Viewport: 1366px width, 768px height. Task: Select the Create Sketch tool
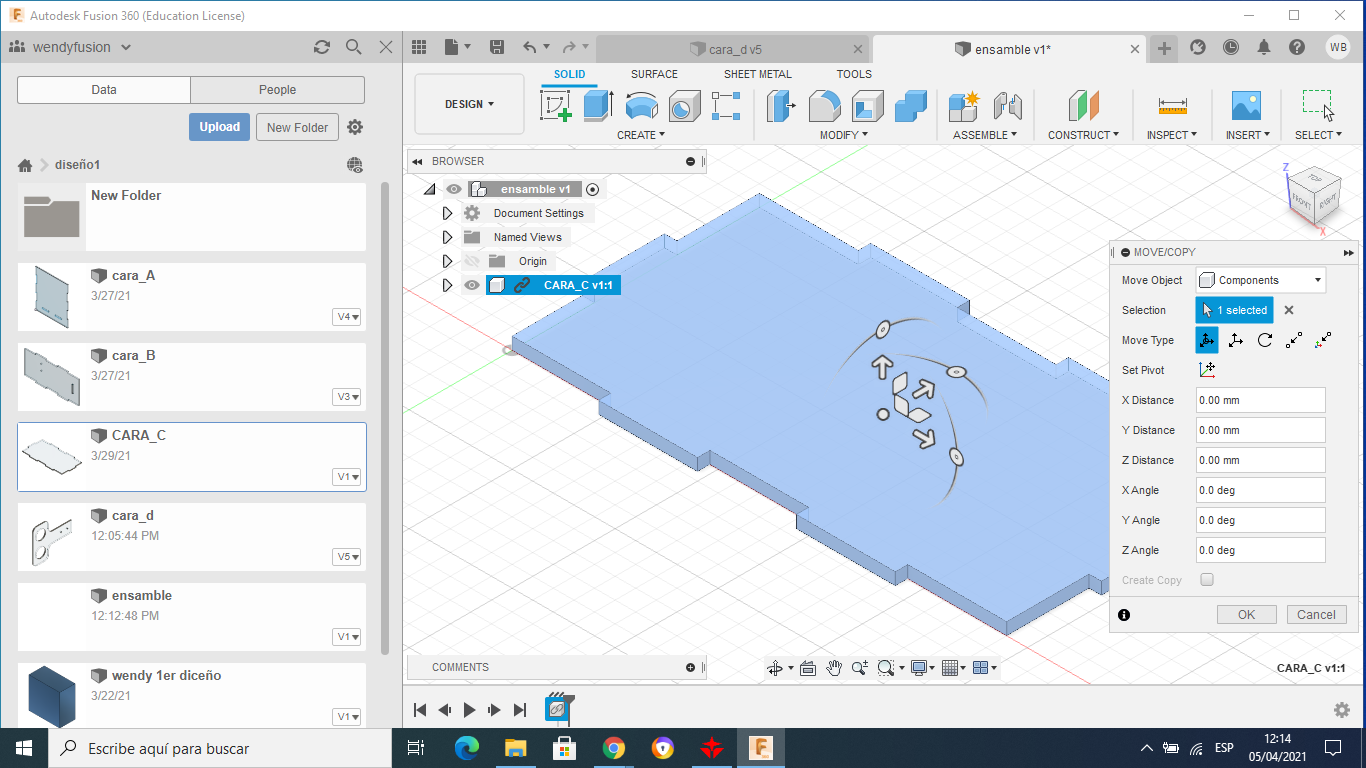[x=556, y=105]
